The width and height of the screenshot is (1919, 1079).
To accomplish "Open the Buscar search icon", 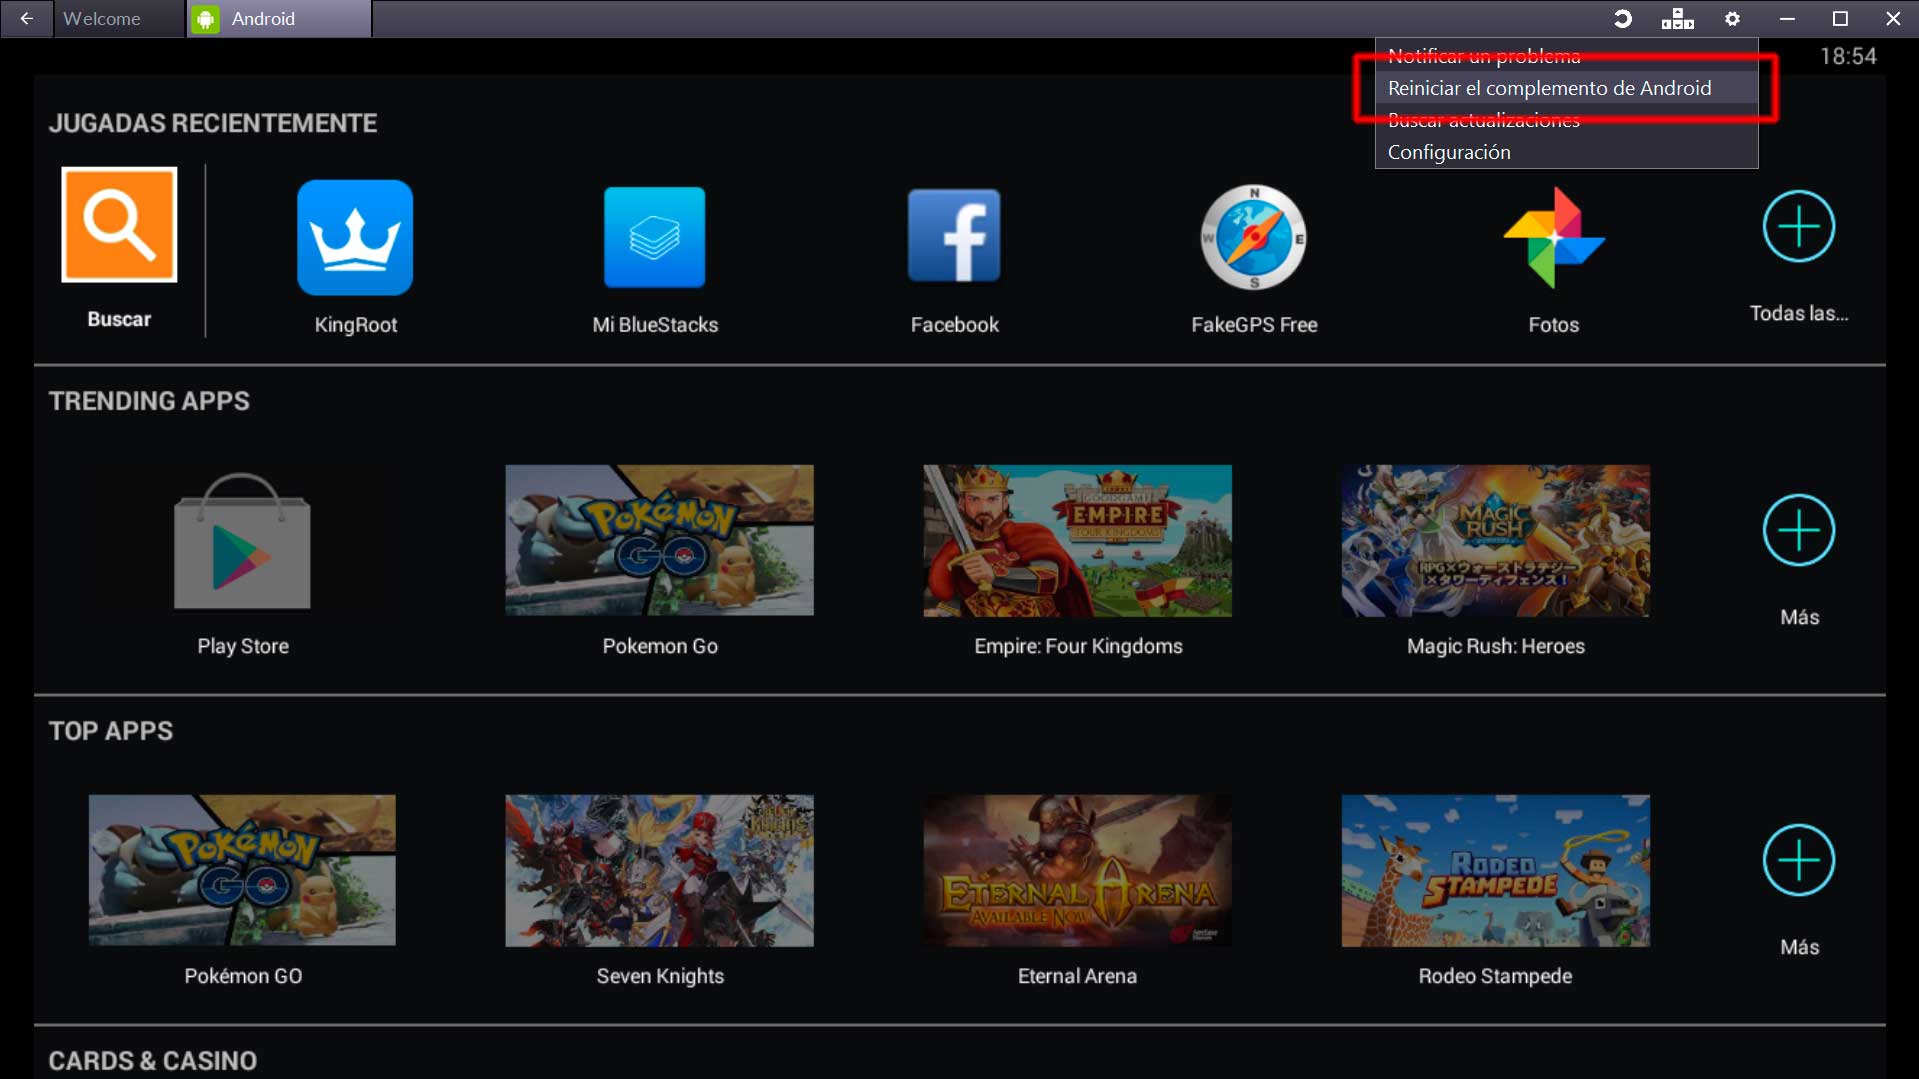I will 119,224.
